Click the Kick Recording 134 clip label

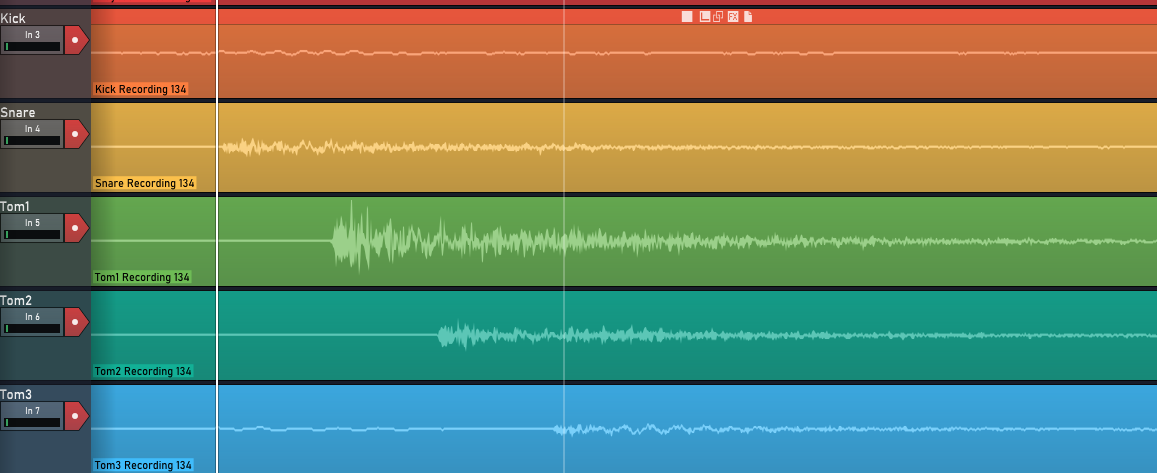pyautogui.click(x=140, y=89)
